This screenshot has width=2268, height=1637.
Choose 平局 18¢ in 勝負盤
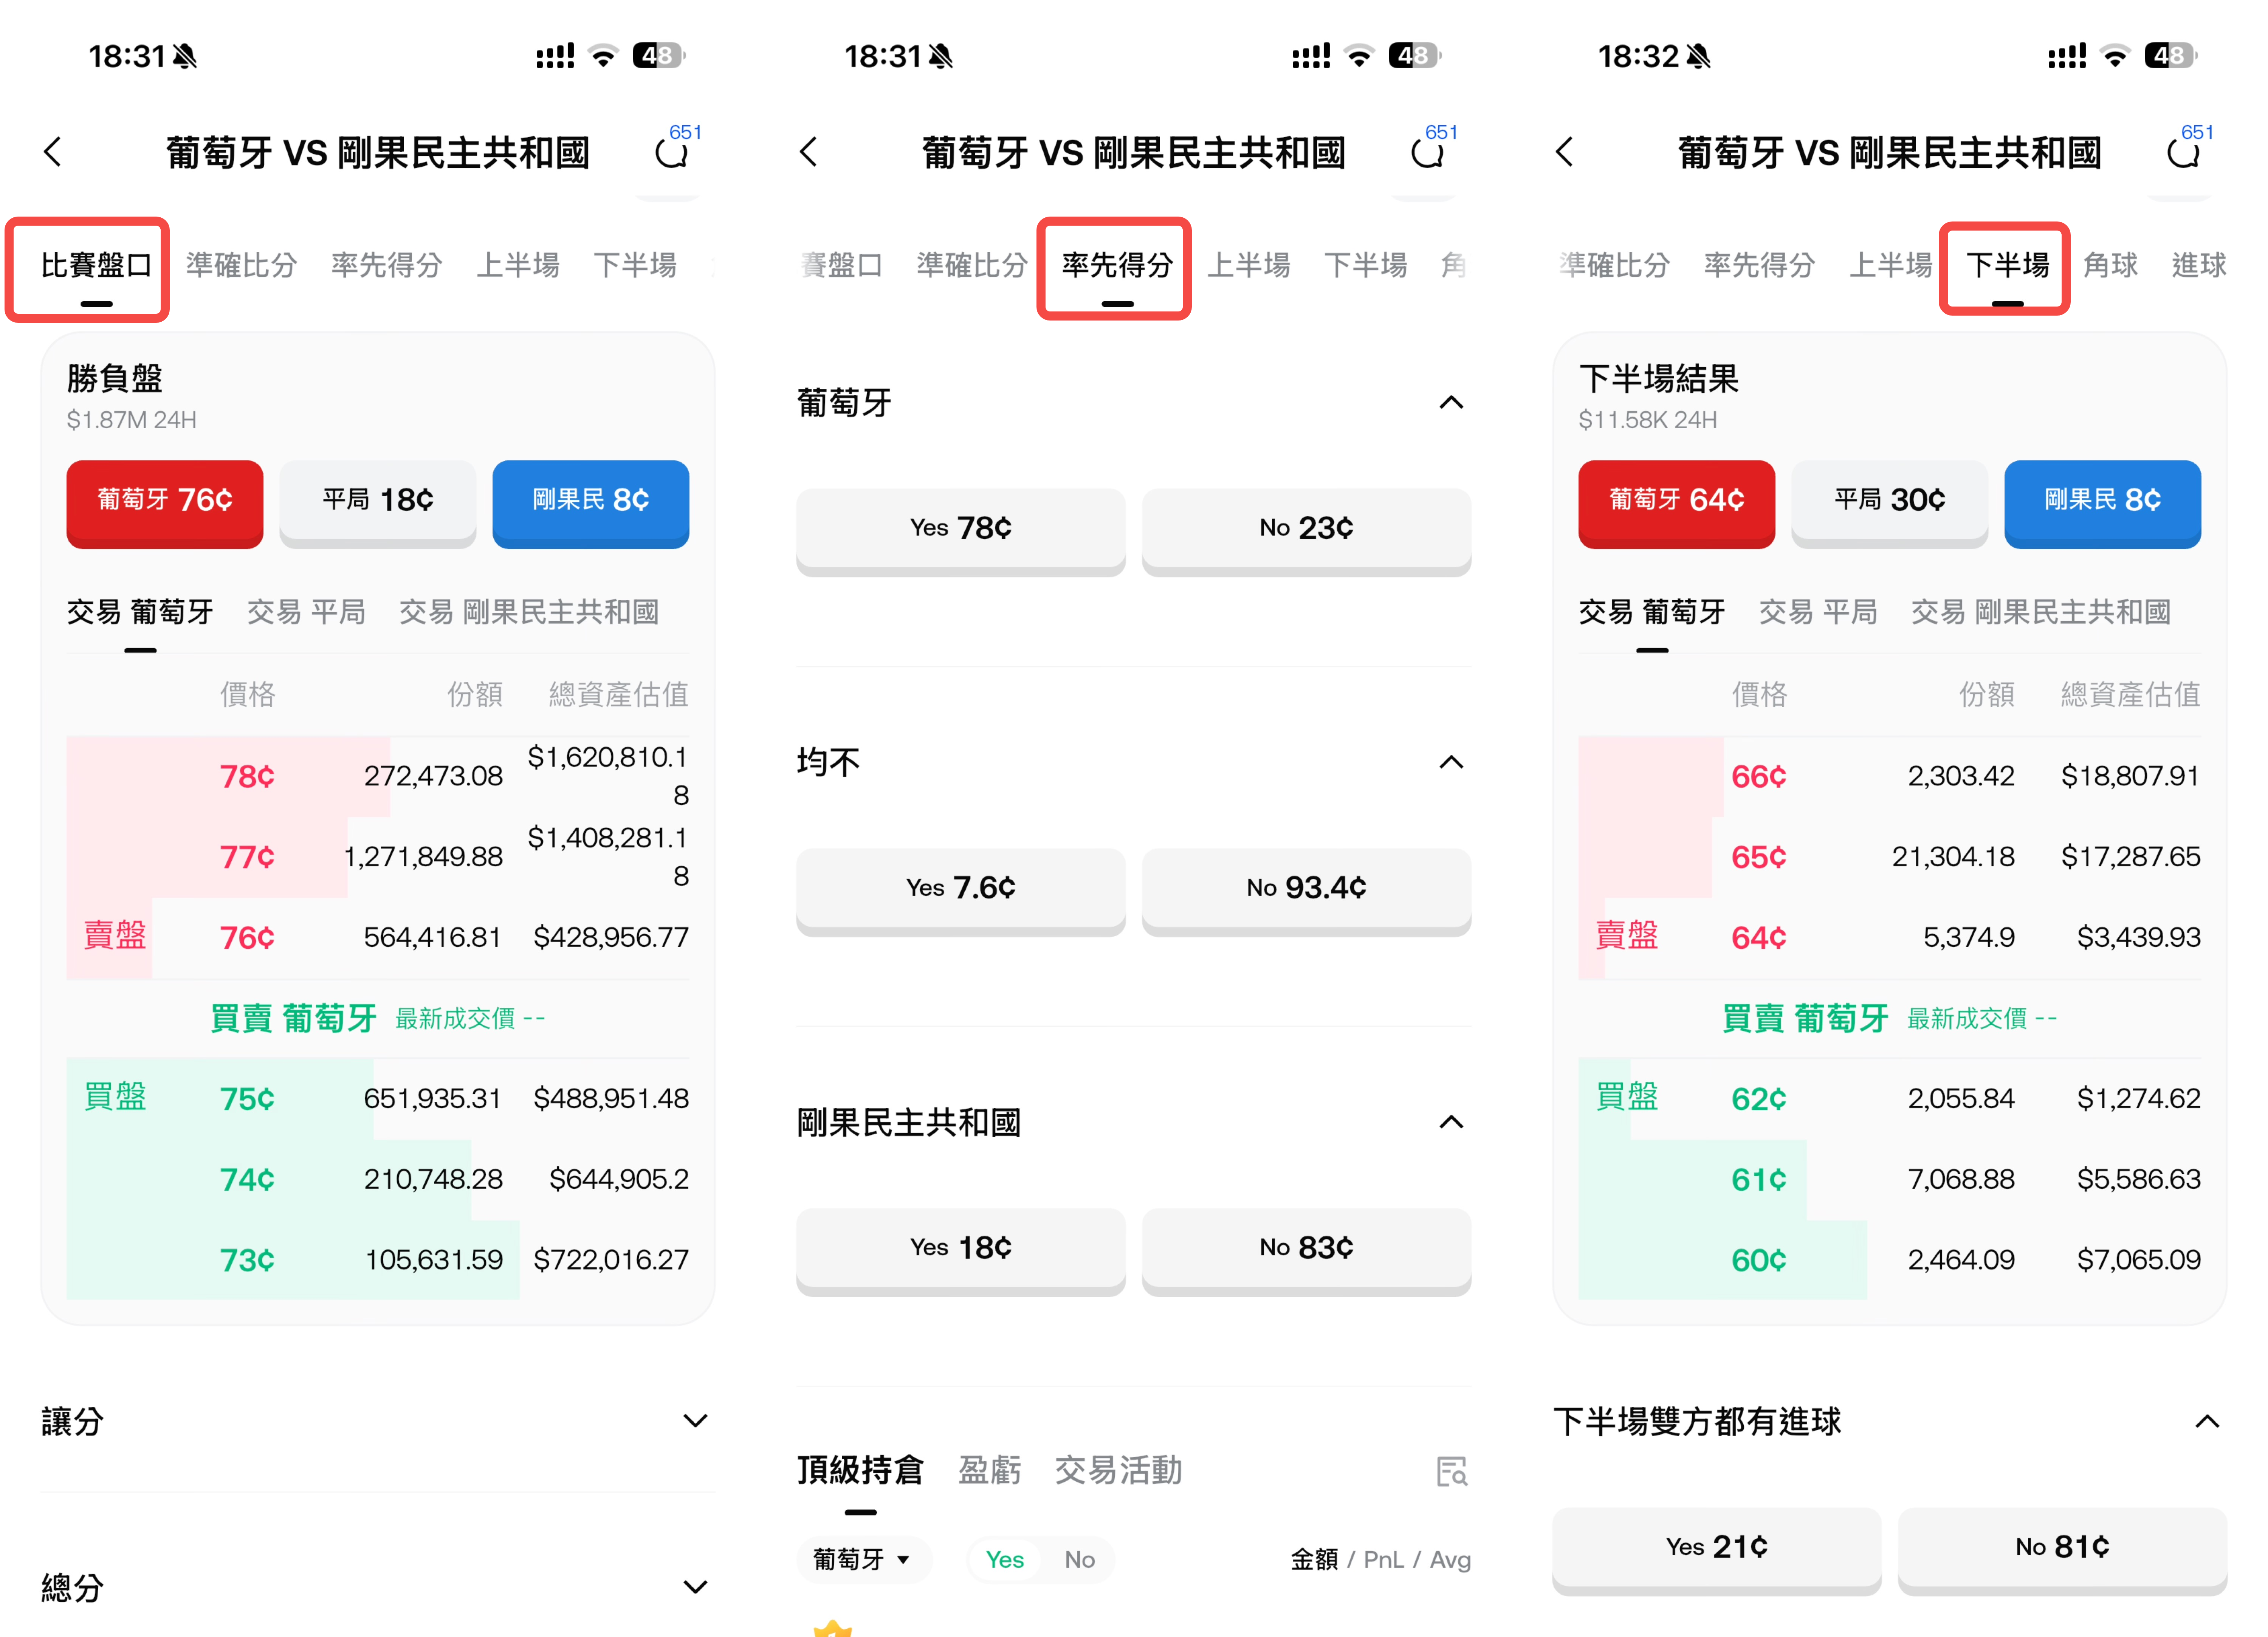378,503
